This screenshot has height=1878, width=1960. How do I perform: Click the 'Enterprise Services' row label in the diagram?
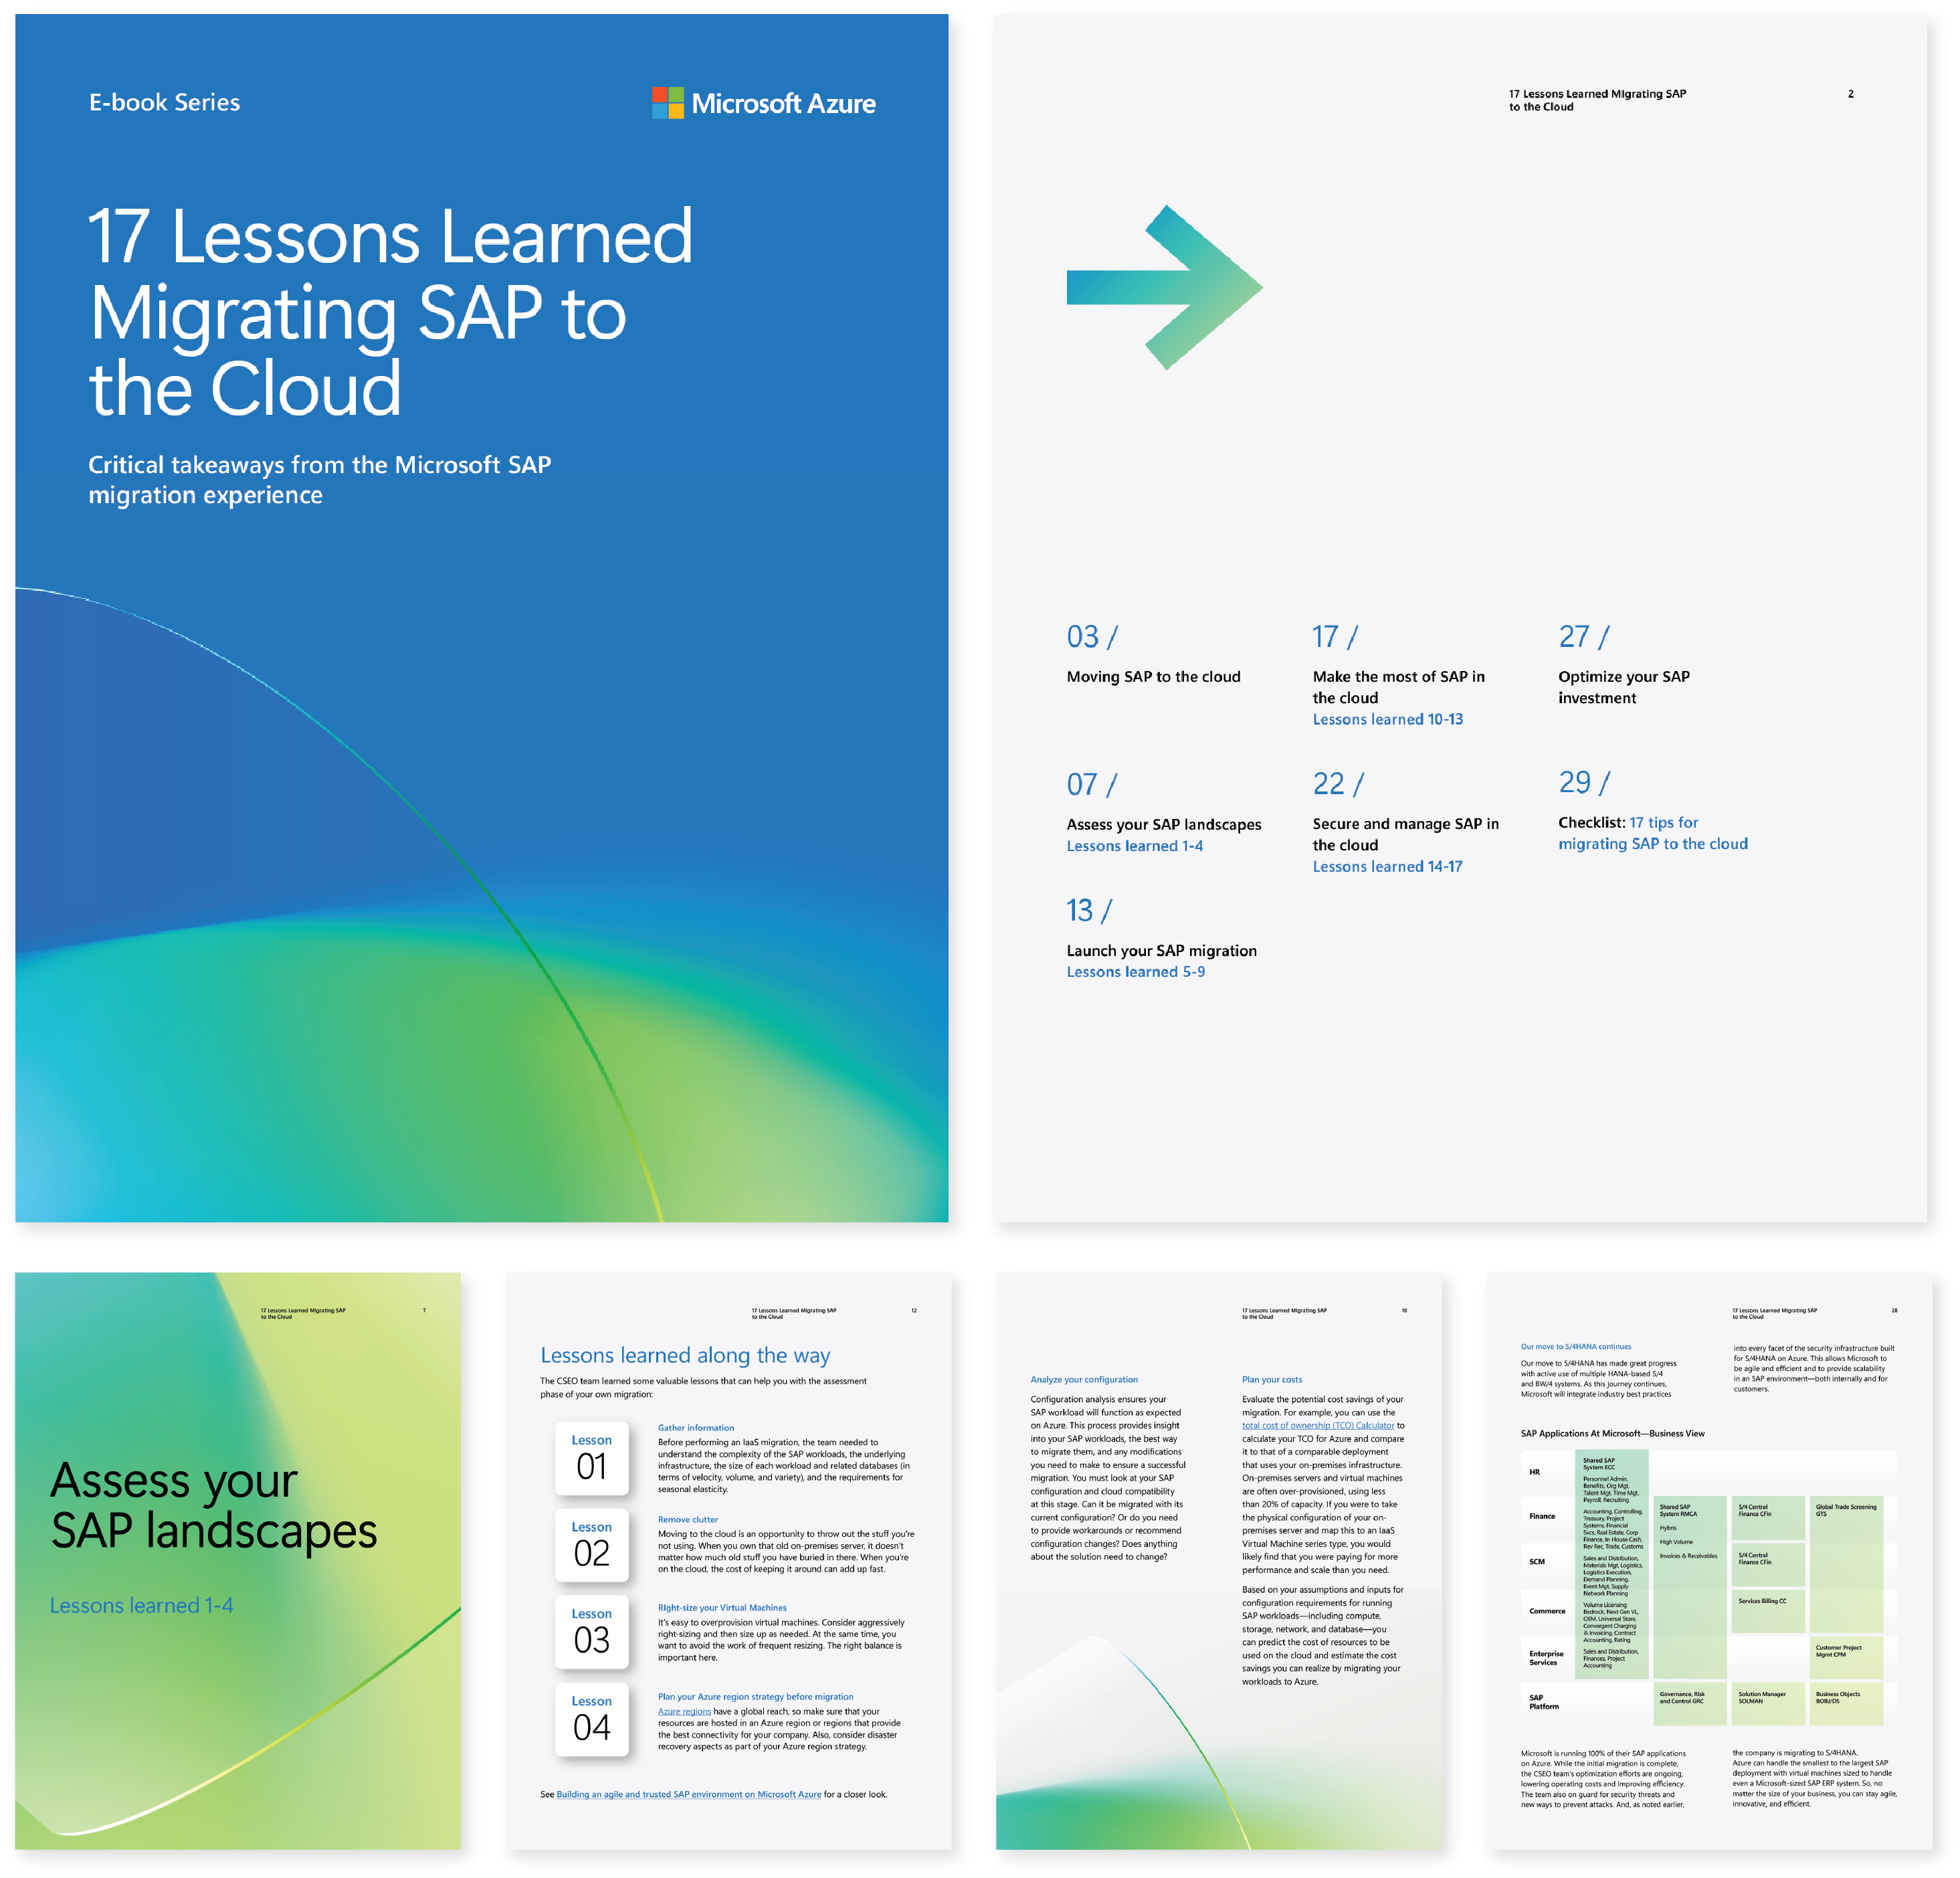coord(1546,1658)
